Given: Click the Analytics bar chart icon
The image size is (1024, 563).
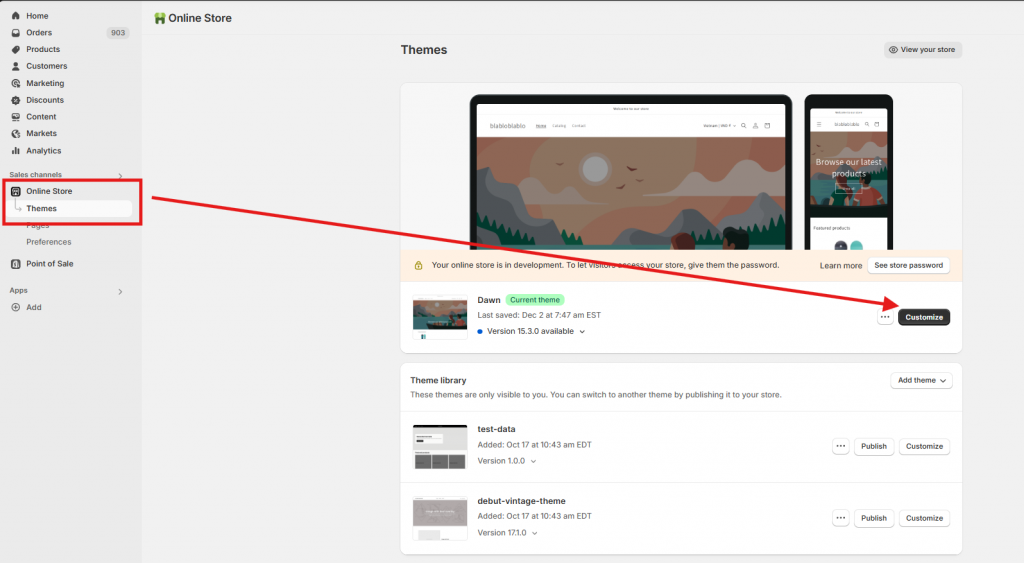Looking at the screenshot, I should [x=16, y=150].
